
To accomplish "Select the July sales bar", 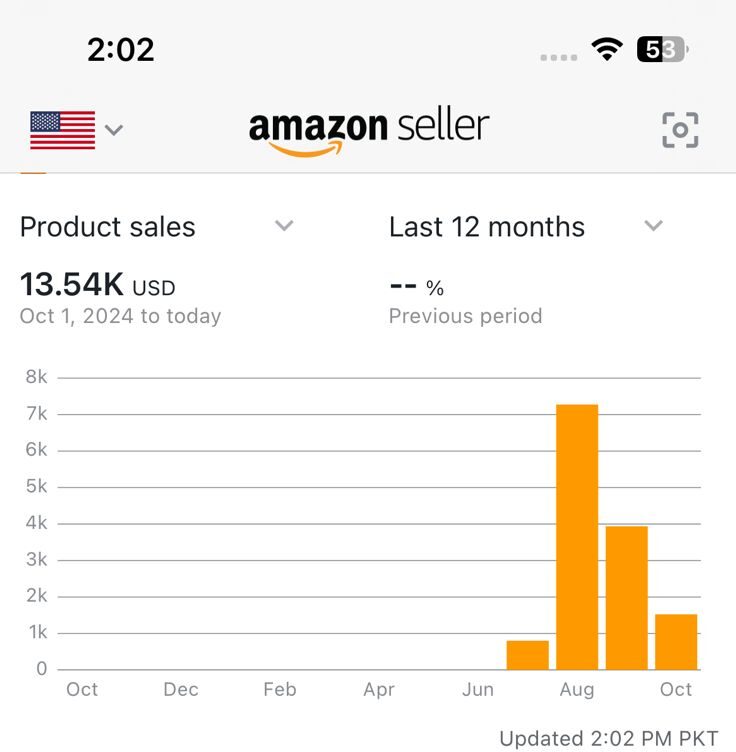I will tap(527, 655).
